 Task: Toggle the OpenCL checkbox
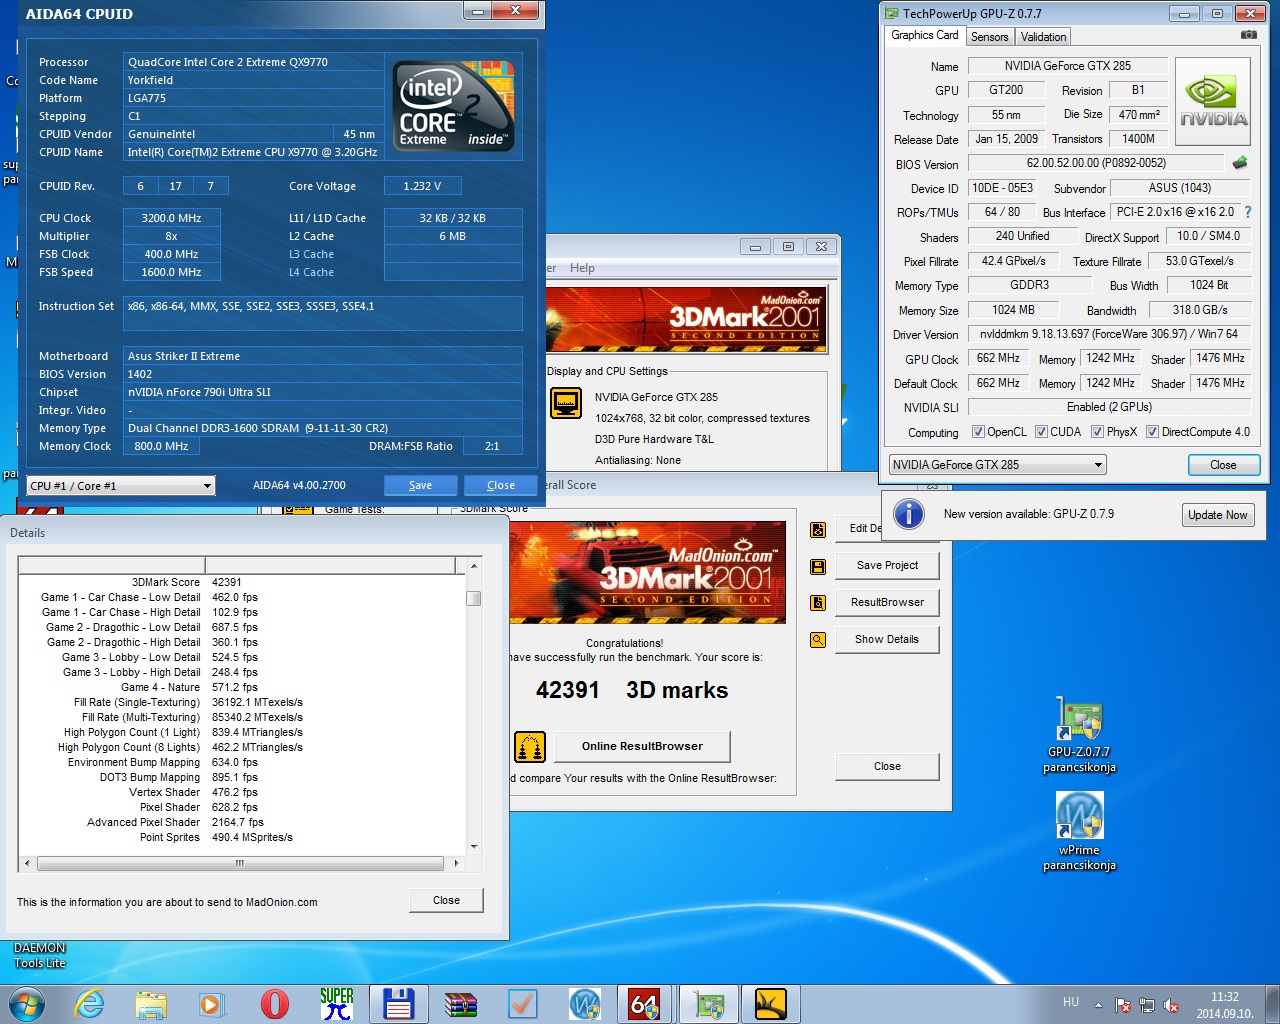click(x=979, y=432)
